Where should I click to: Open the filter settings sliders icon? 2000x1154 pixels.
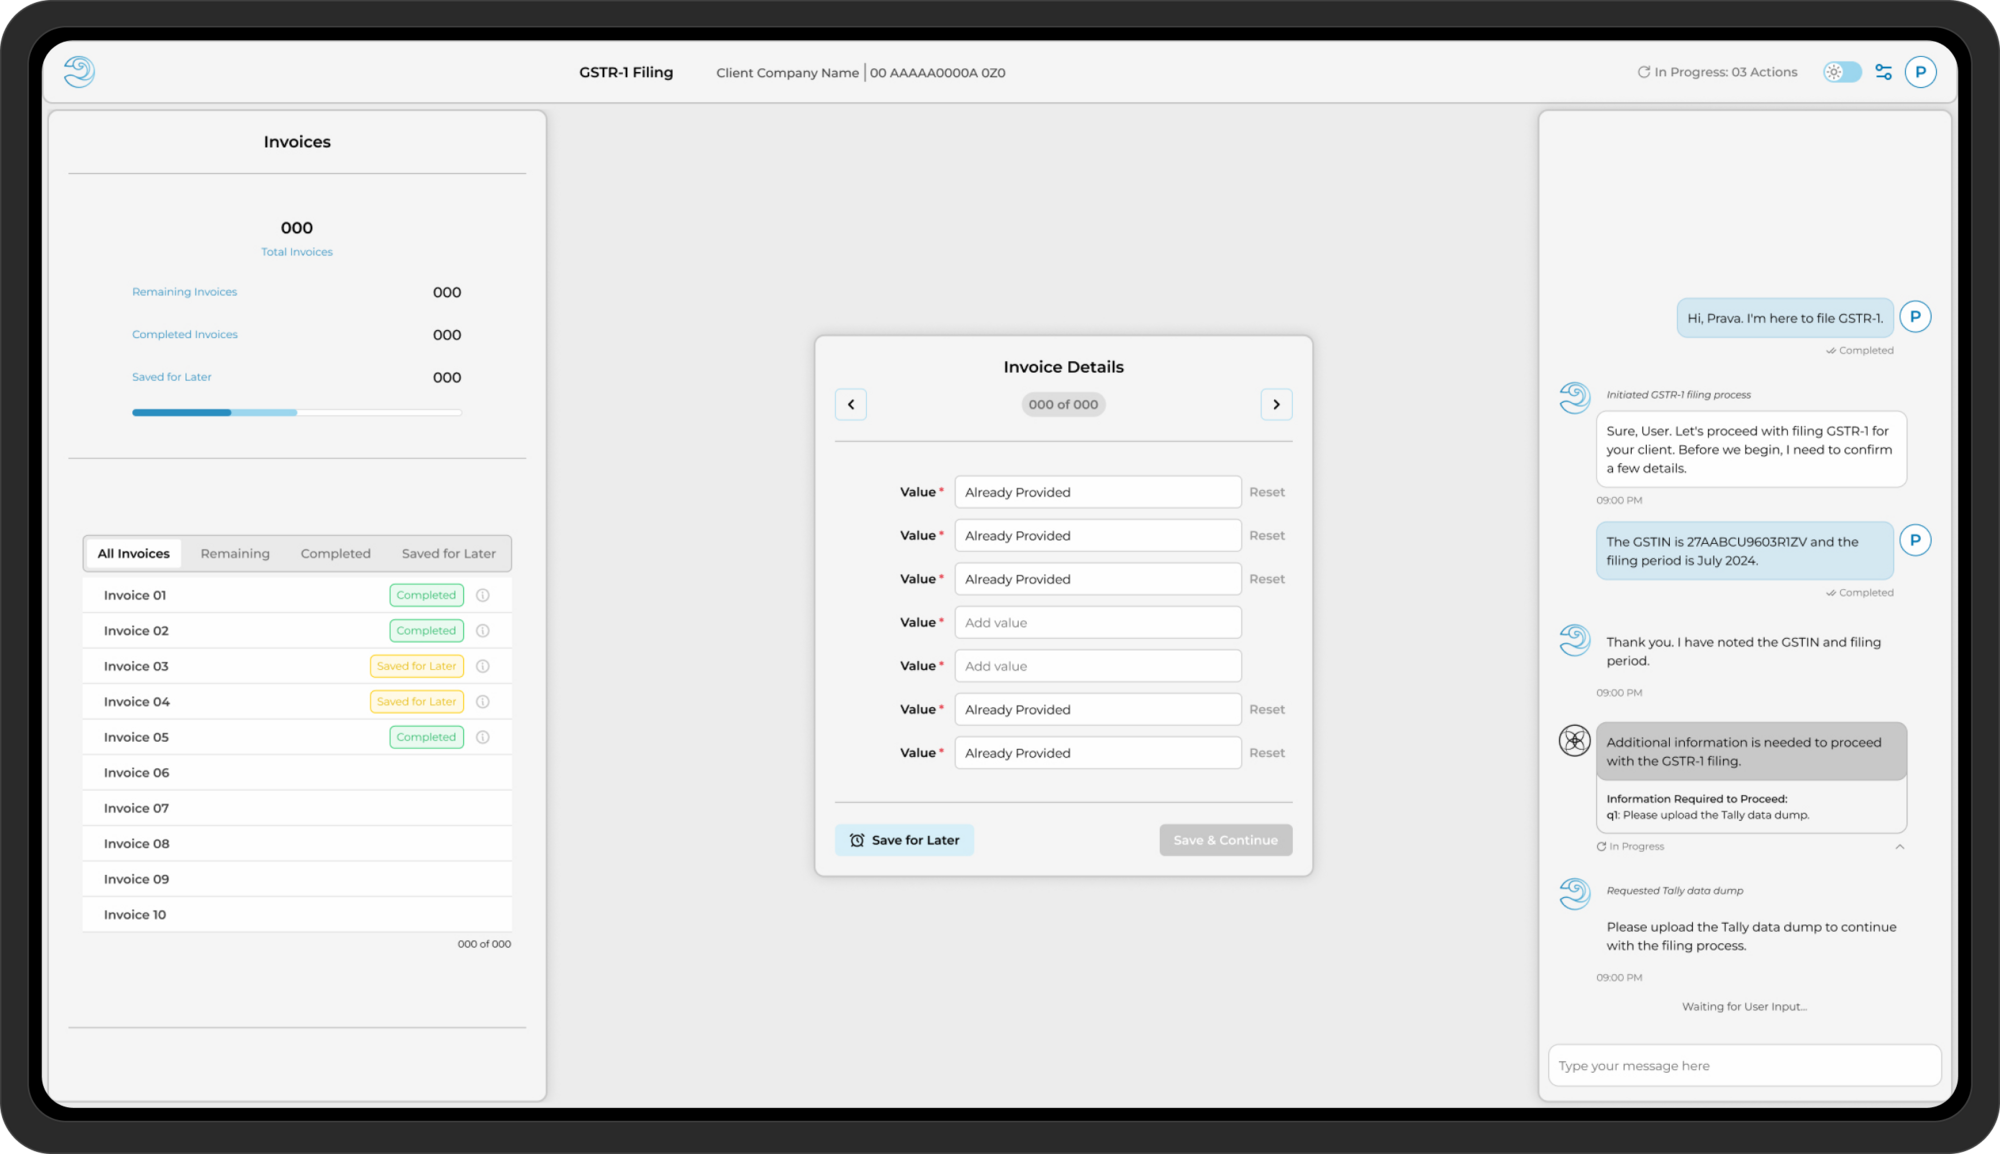1883,72
